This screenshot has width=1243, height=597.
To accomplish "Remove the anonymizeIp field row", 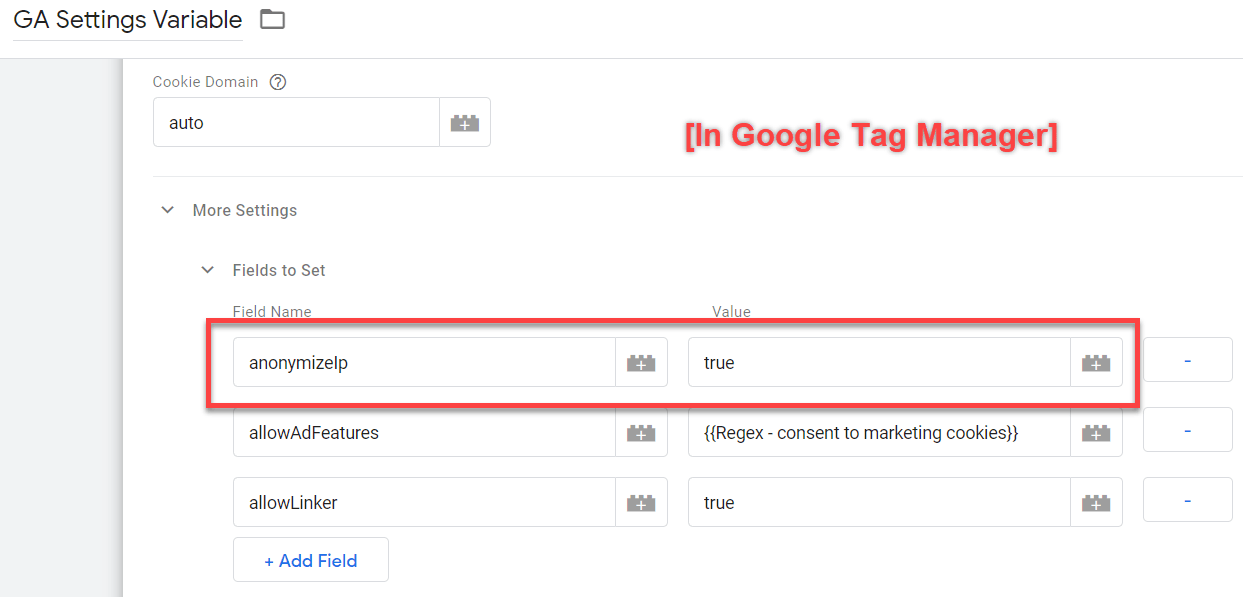I will coord(1187,360).
